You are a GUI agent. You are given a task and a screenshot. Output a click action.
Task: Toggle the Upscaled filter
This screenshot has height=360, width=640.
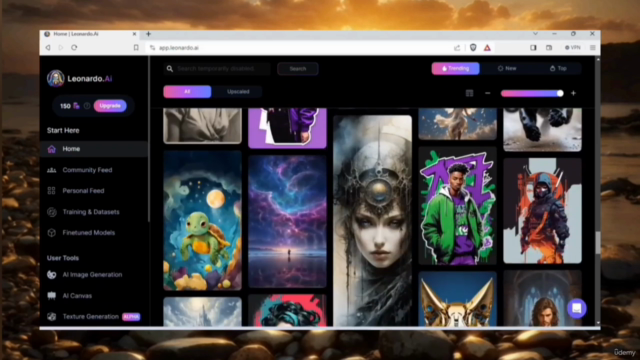238,91
